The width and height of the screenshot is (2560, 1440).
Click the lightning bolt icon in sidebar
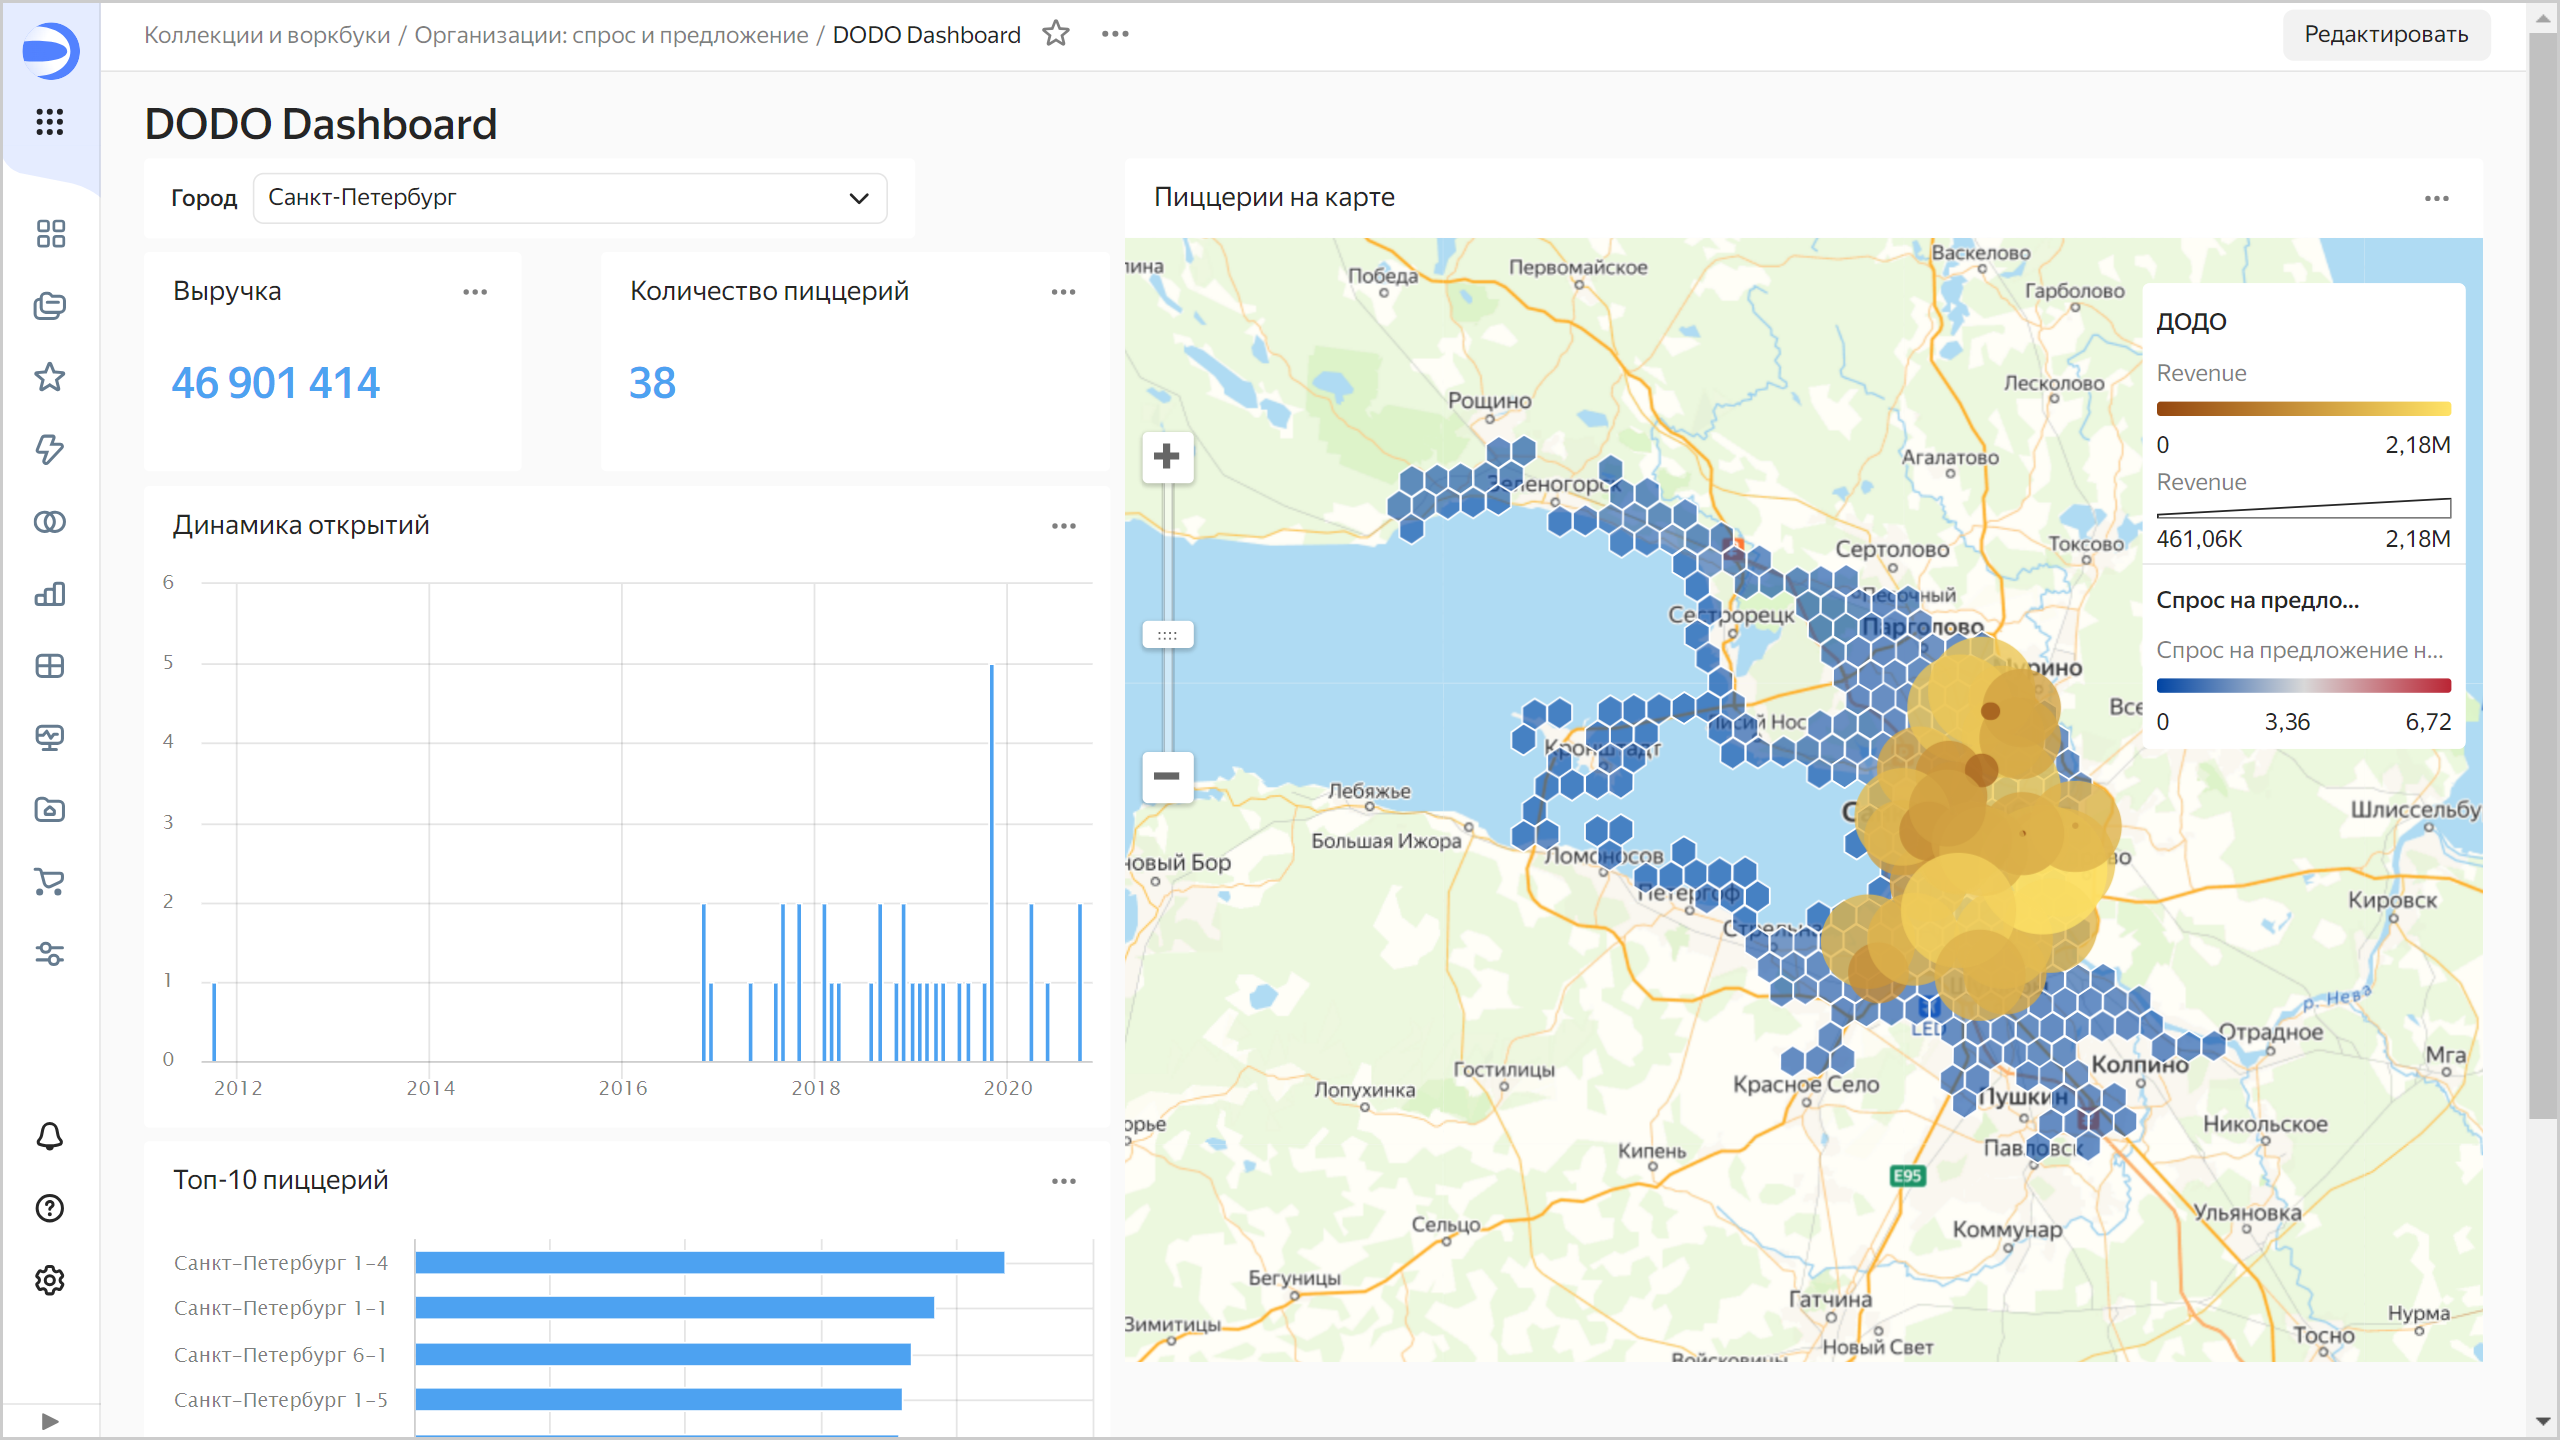coord(49,450)
